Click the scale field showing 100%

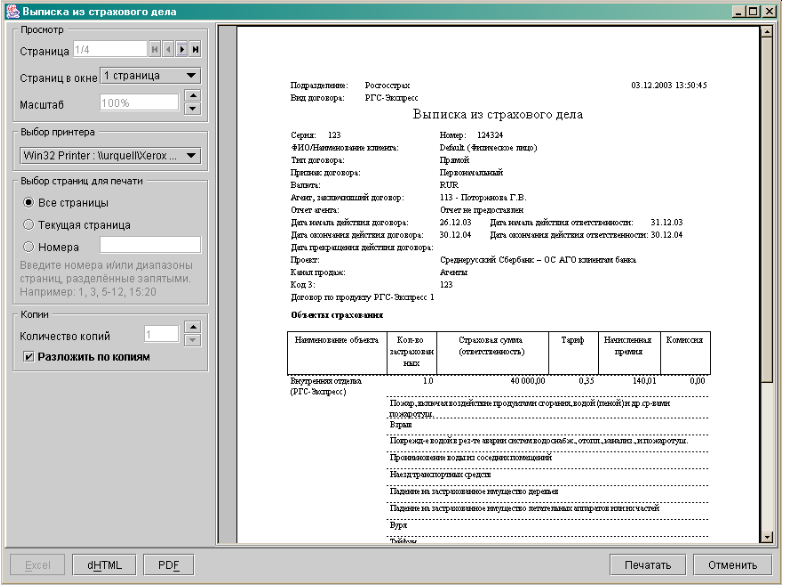click(139, 103)
